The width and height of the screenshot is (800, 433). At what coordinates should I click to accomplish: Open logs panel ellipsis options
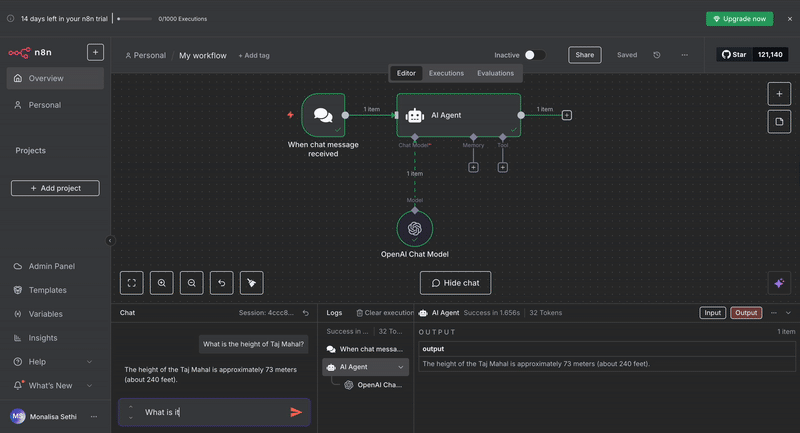coord(773,313)
